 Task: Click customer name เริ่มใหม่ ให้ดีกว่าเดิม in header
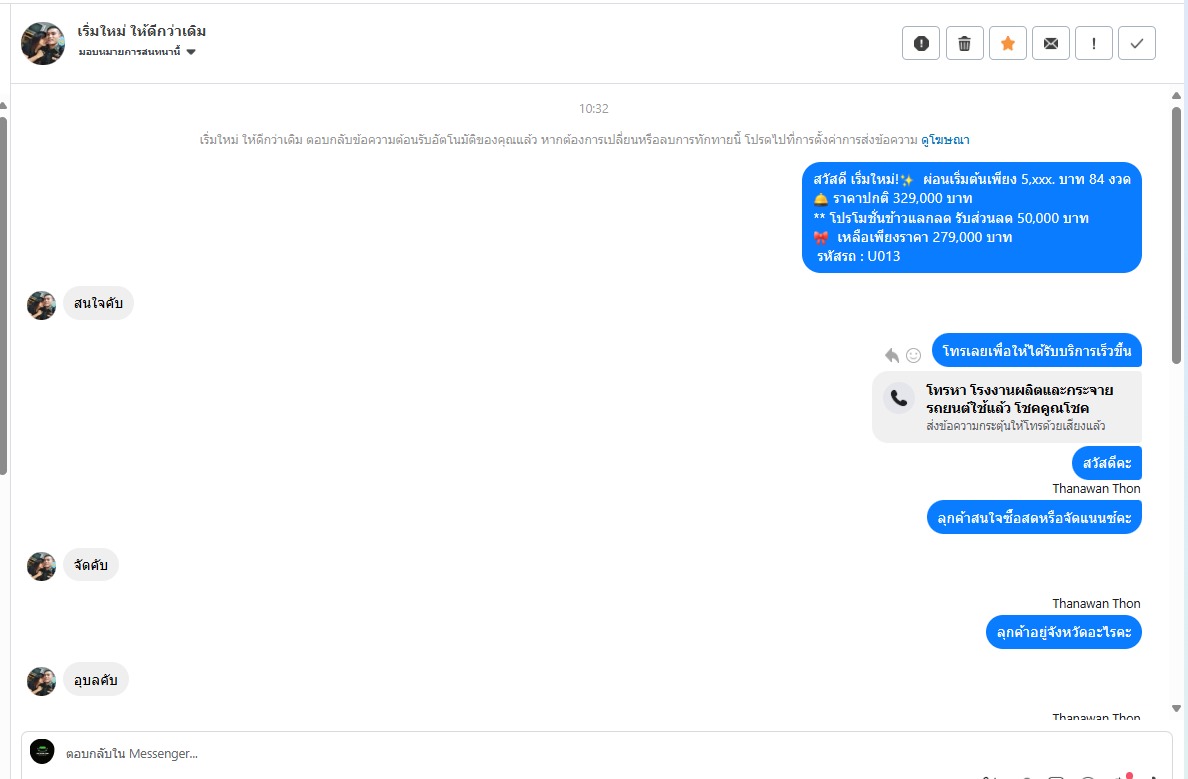point(142,31)
